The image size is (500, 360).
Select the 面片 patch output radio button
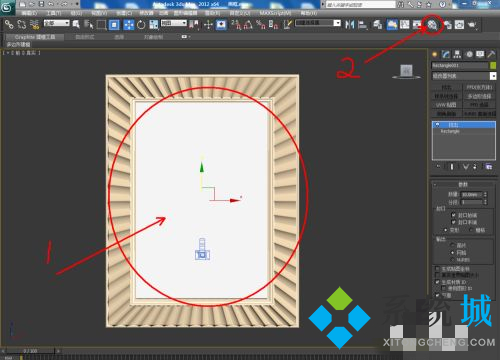(x=452, y=245)
